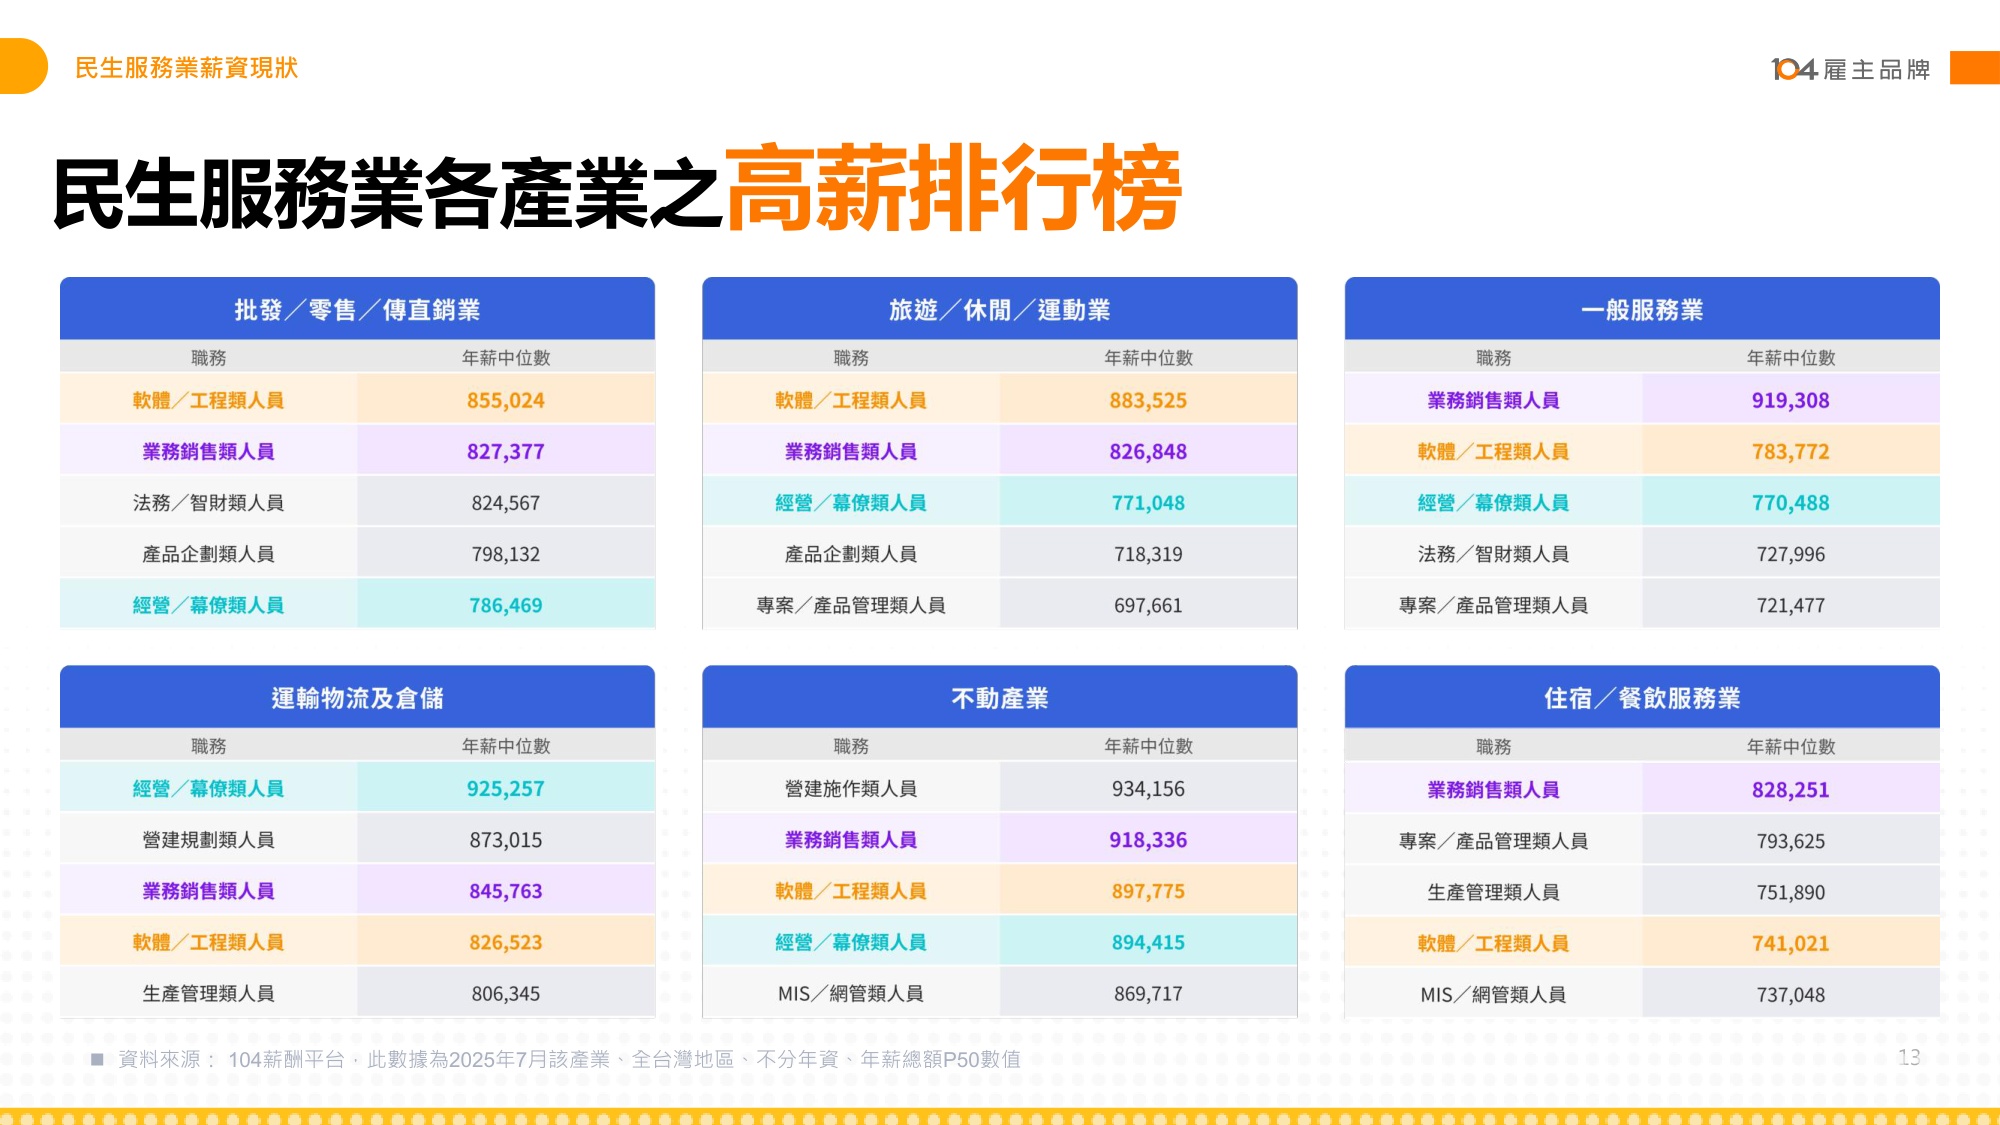Select 產品企劃類人員 in 旅遊休閒 table
2000x1125 pixels.
coord(851,554)
